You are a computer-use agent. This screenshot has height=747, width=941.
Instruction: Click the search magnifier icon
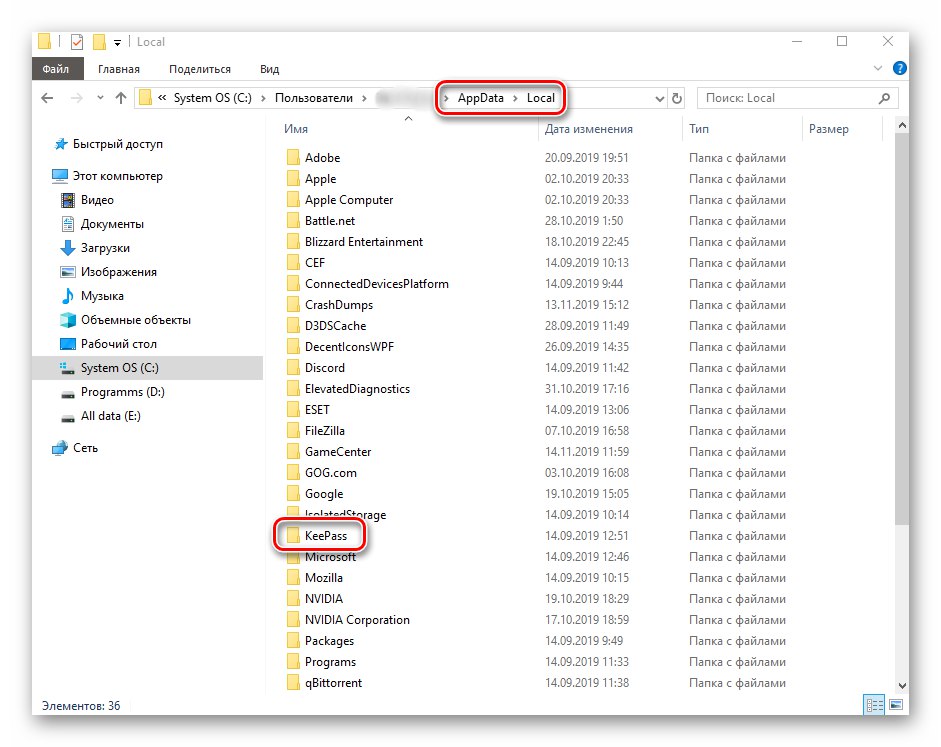point(882,97)
